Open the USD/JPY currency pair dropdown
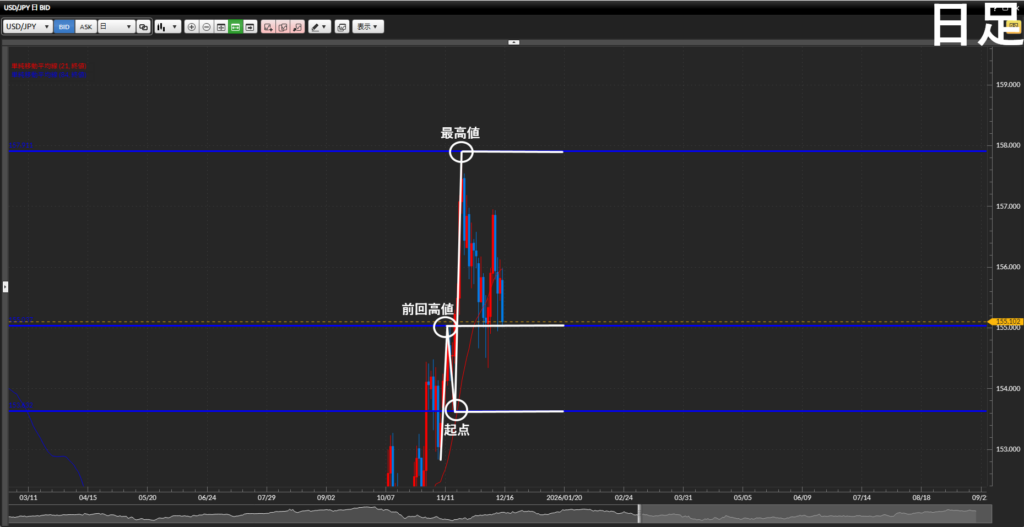 [x=27, y=26]
